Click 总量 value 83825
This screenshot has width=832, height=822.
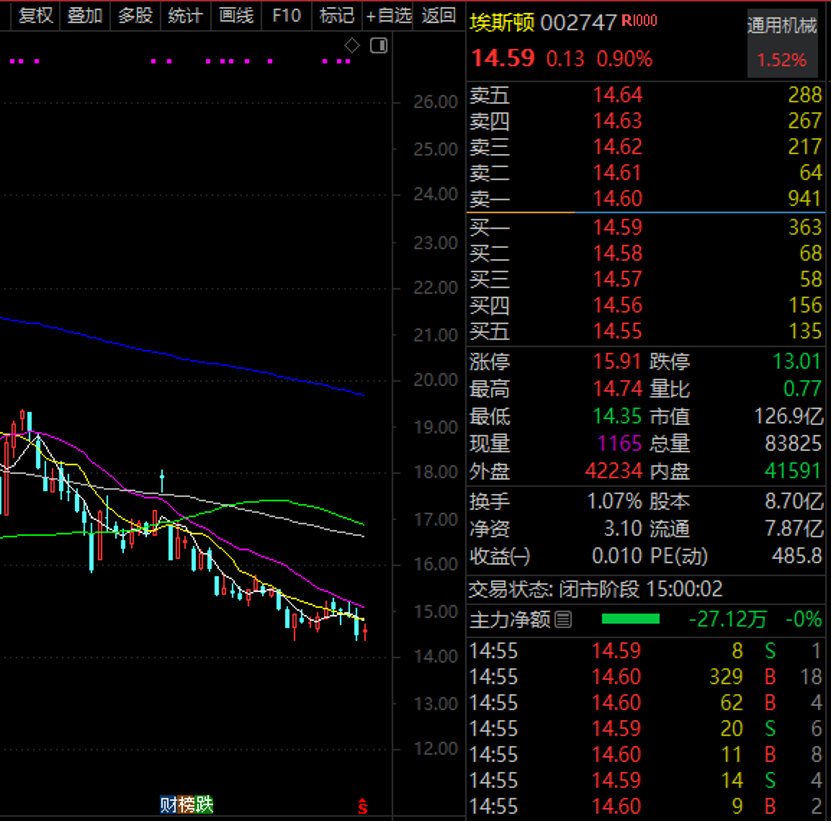pyautogui.click(x=793, y=444)
